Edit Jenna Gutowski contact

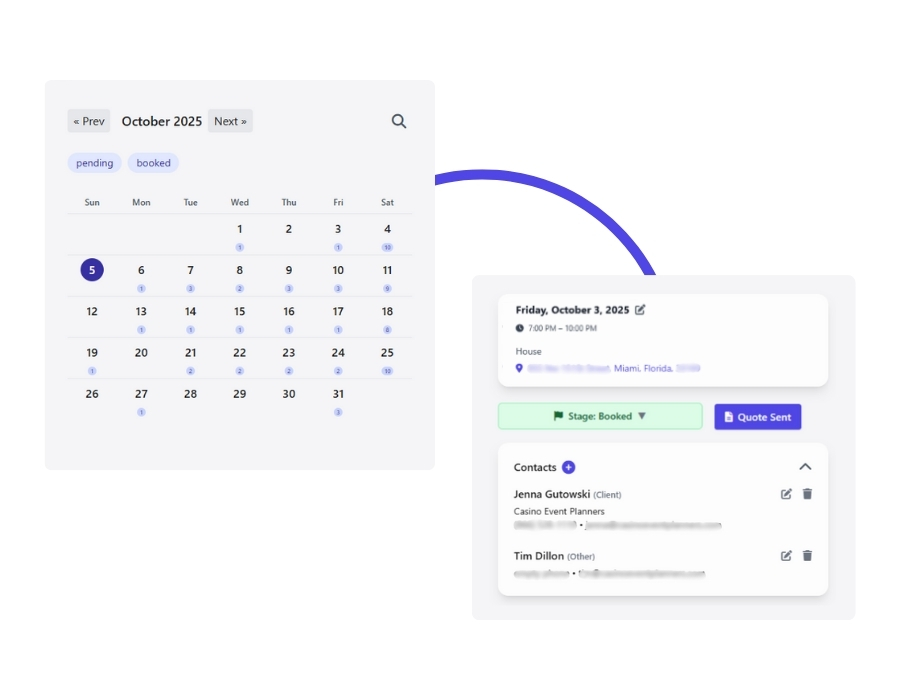pyautogui.click(x=786, y=494)
